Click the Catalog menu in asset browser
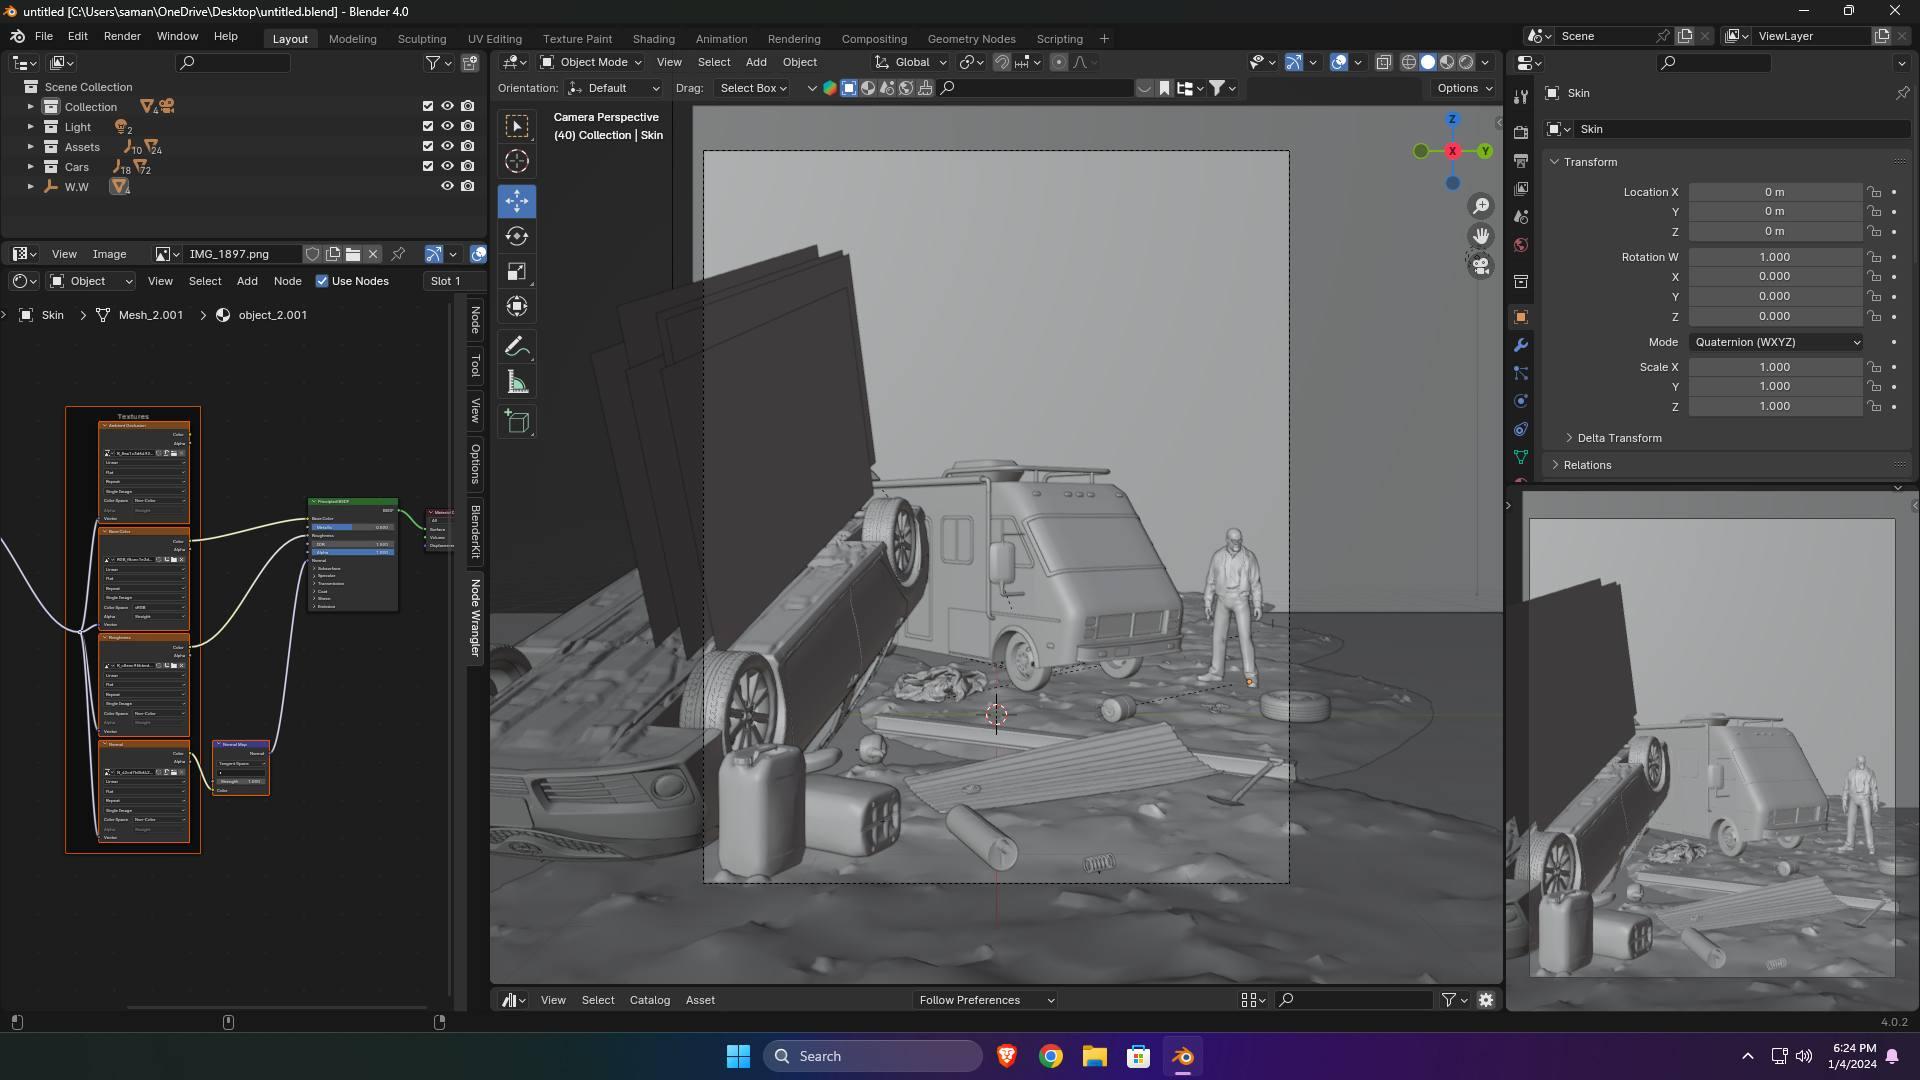This screenshot has width=1920, height=1080. (x=649, y=1000)
